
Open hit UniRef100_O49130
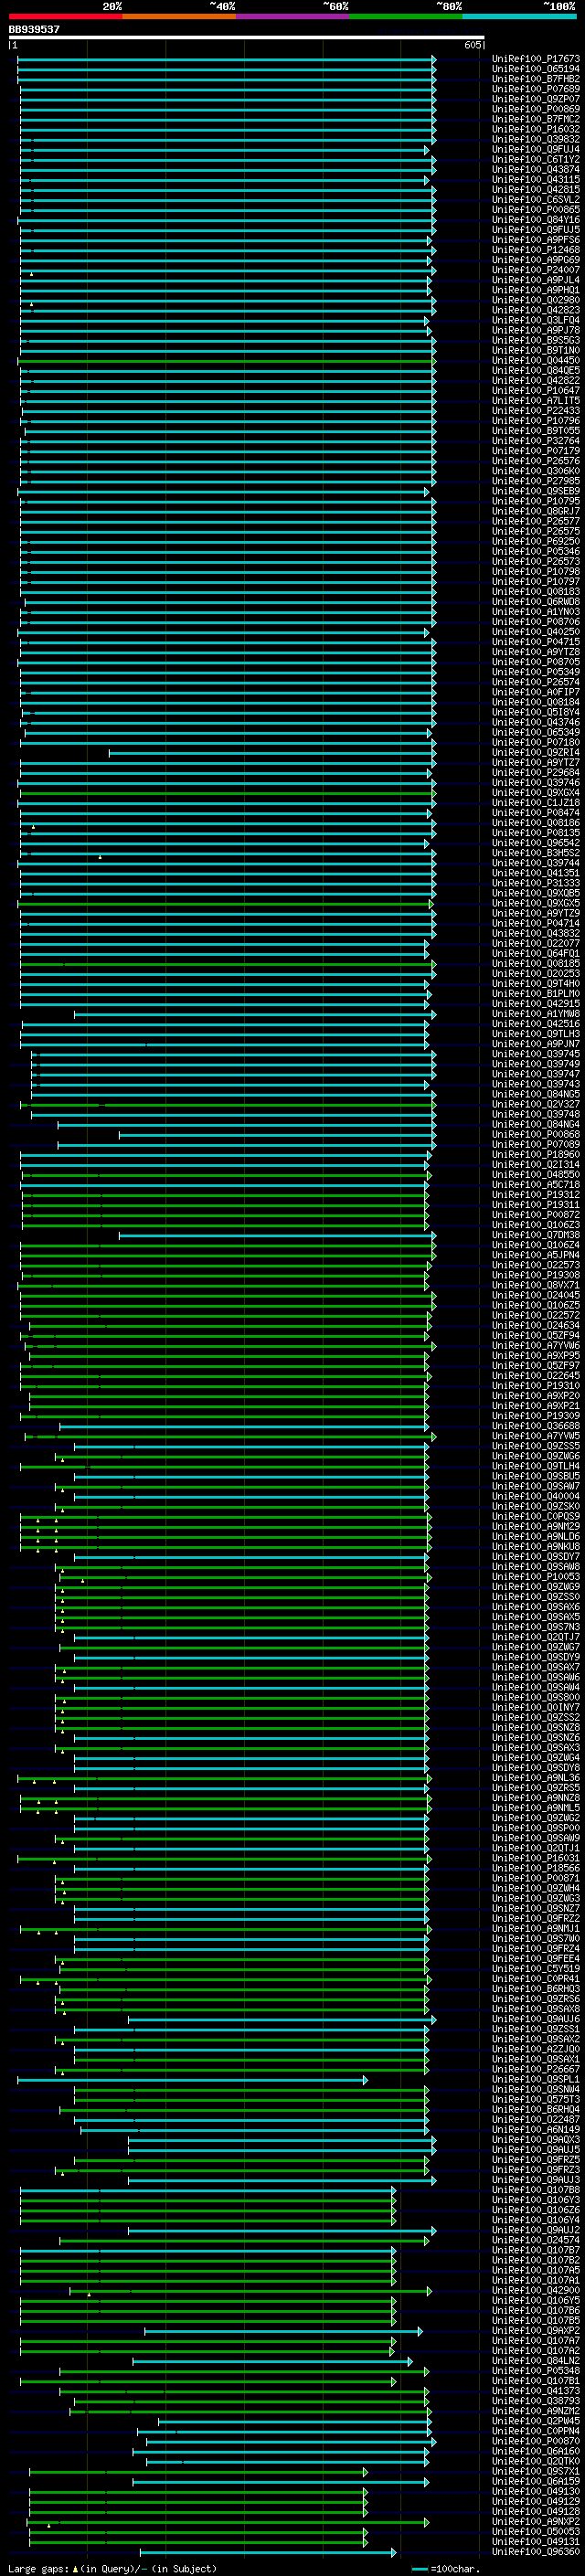[x=536, y=2491]
